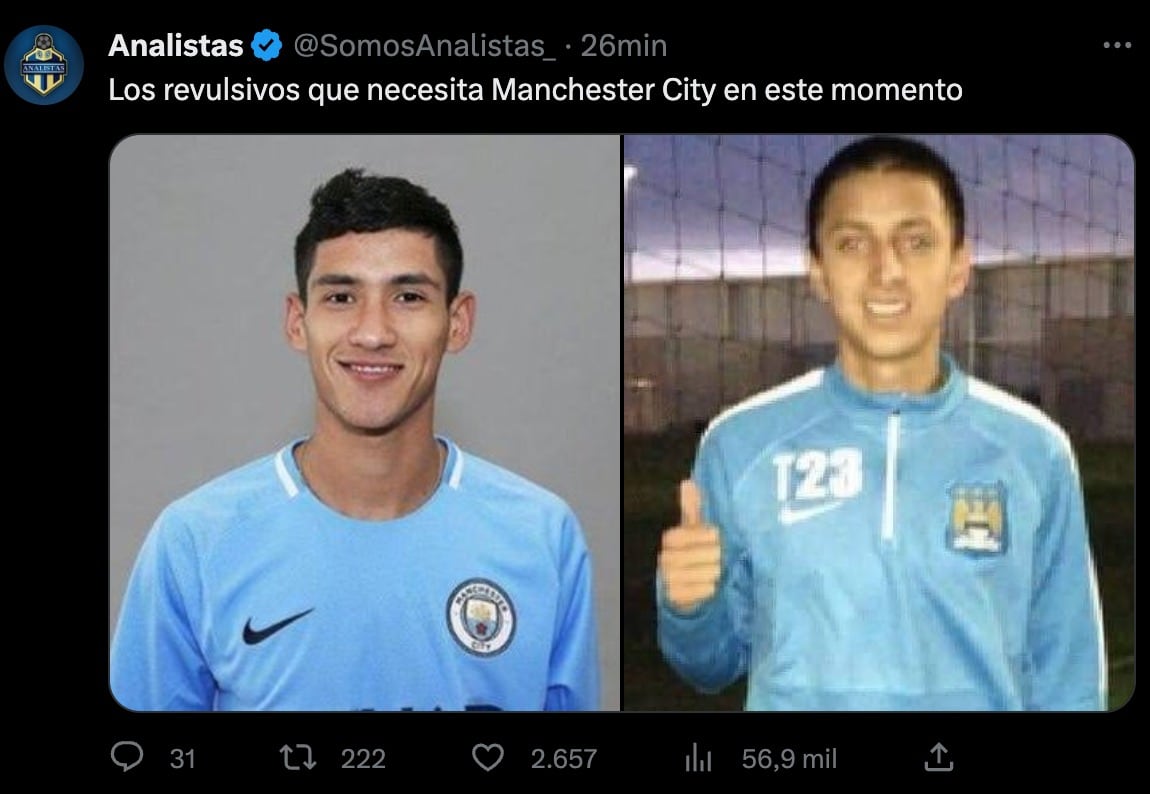The width and height of the screenshot is (1150, 794).
Task: Like the tweet with the heart icon
Action: (488, 757)
